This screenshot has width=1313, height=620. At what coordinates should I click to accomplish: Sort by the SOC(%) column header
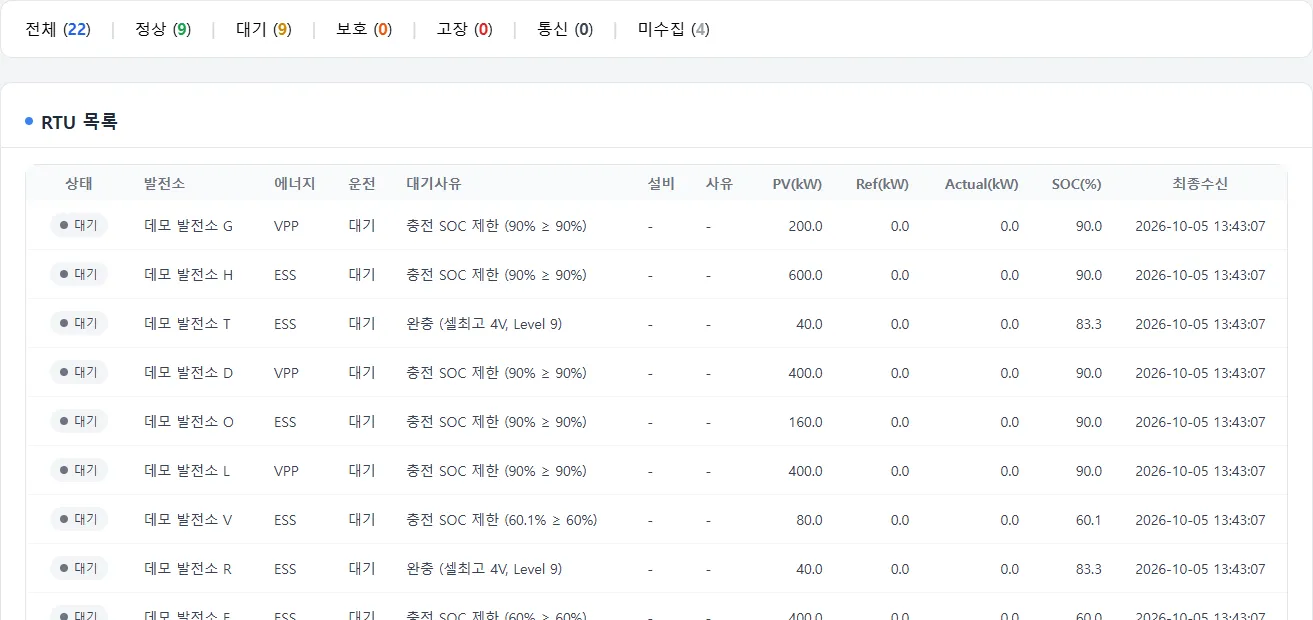tap(1076, 184)
